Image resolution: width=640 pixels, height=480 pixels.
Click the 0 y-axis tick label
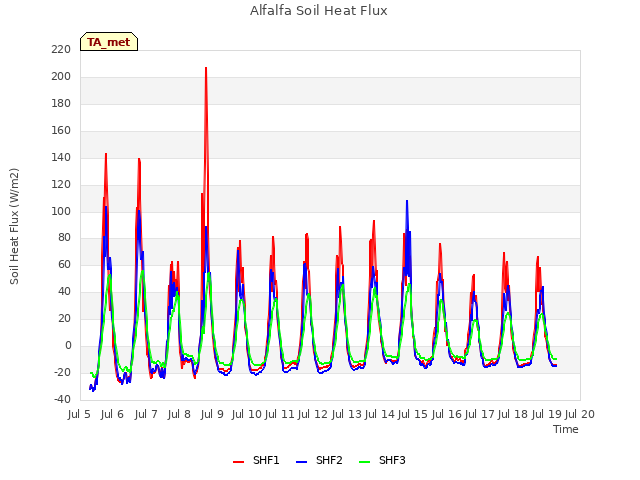coord(68,345)
